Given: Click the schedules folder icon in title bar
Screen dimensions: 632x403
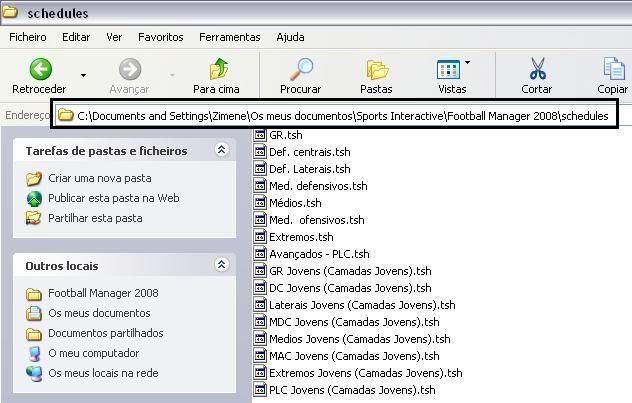Looking at the screenshot, I should click(x=10, y=12).
